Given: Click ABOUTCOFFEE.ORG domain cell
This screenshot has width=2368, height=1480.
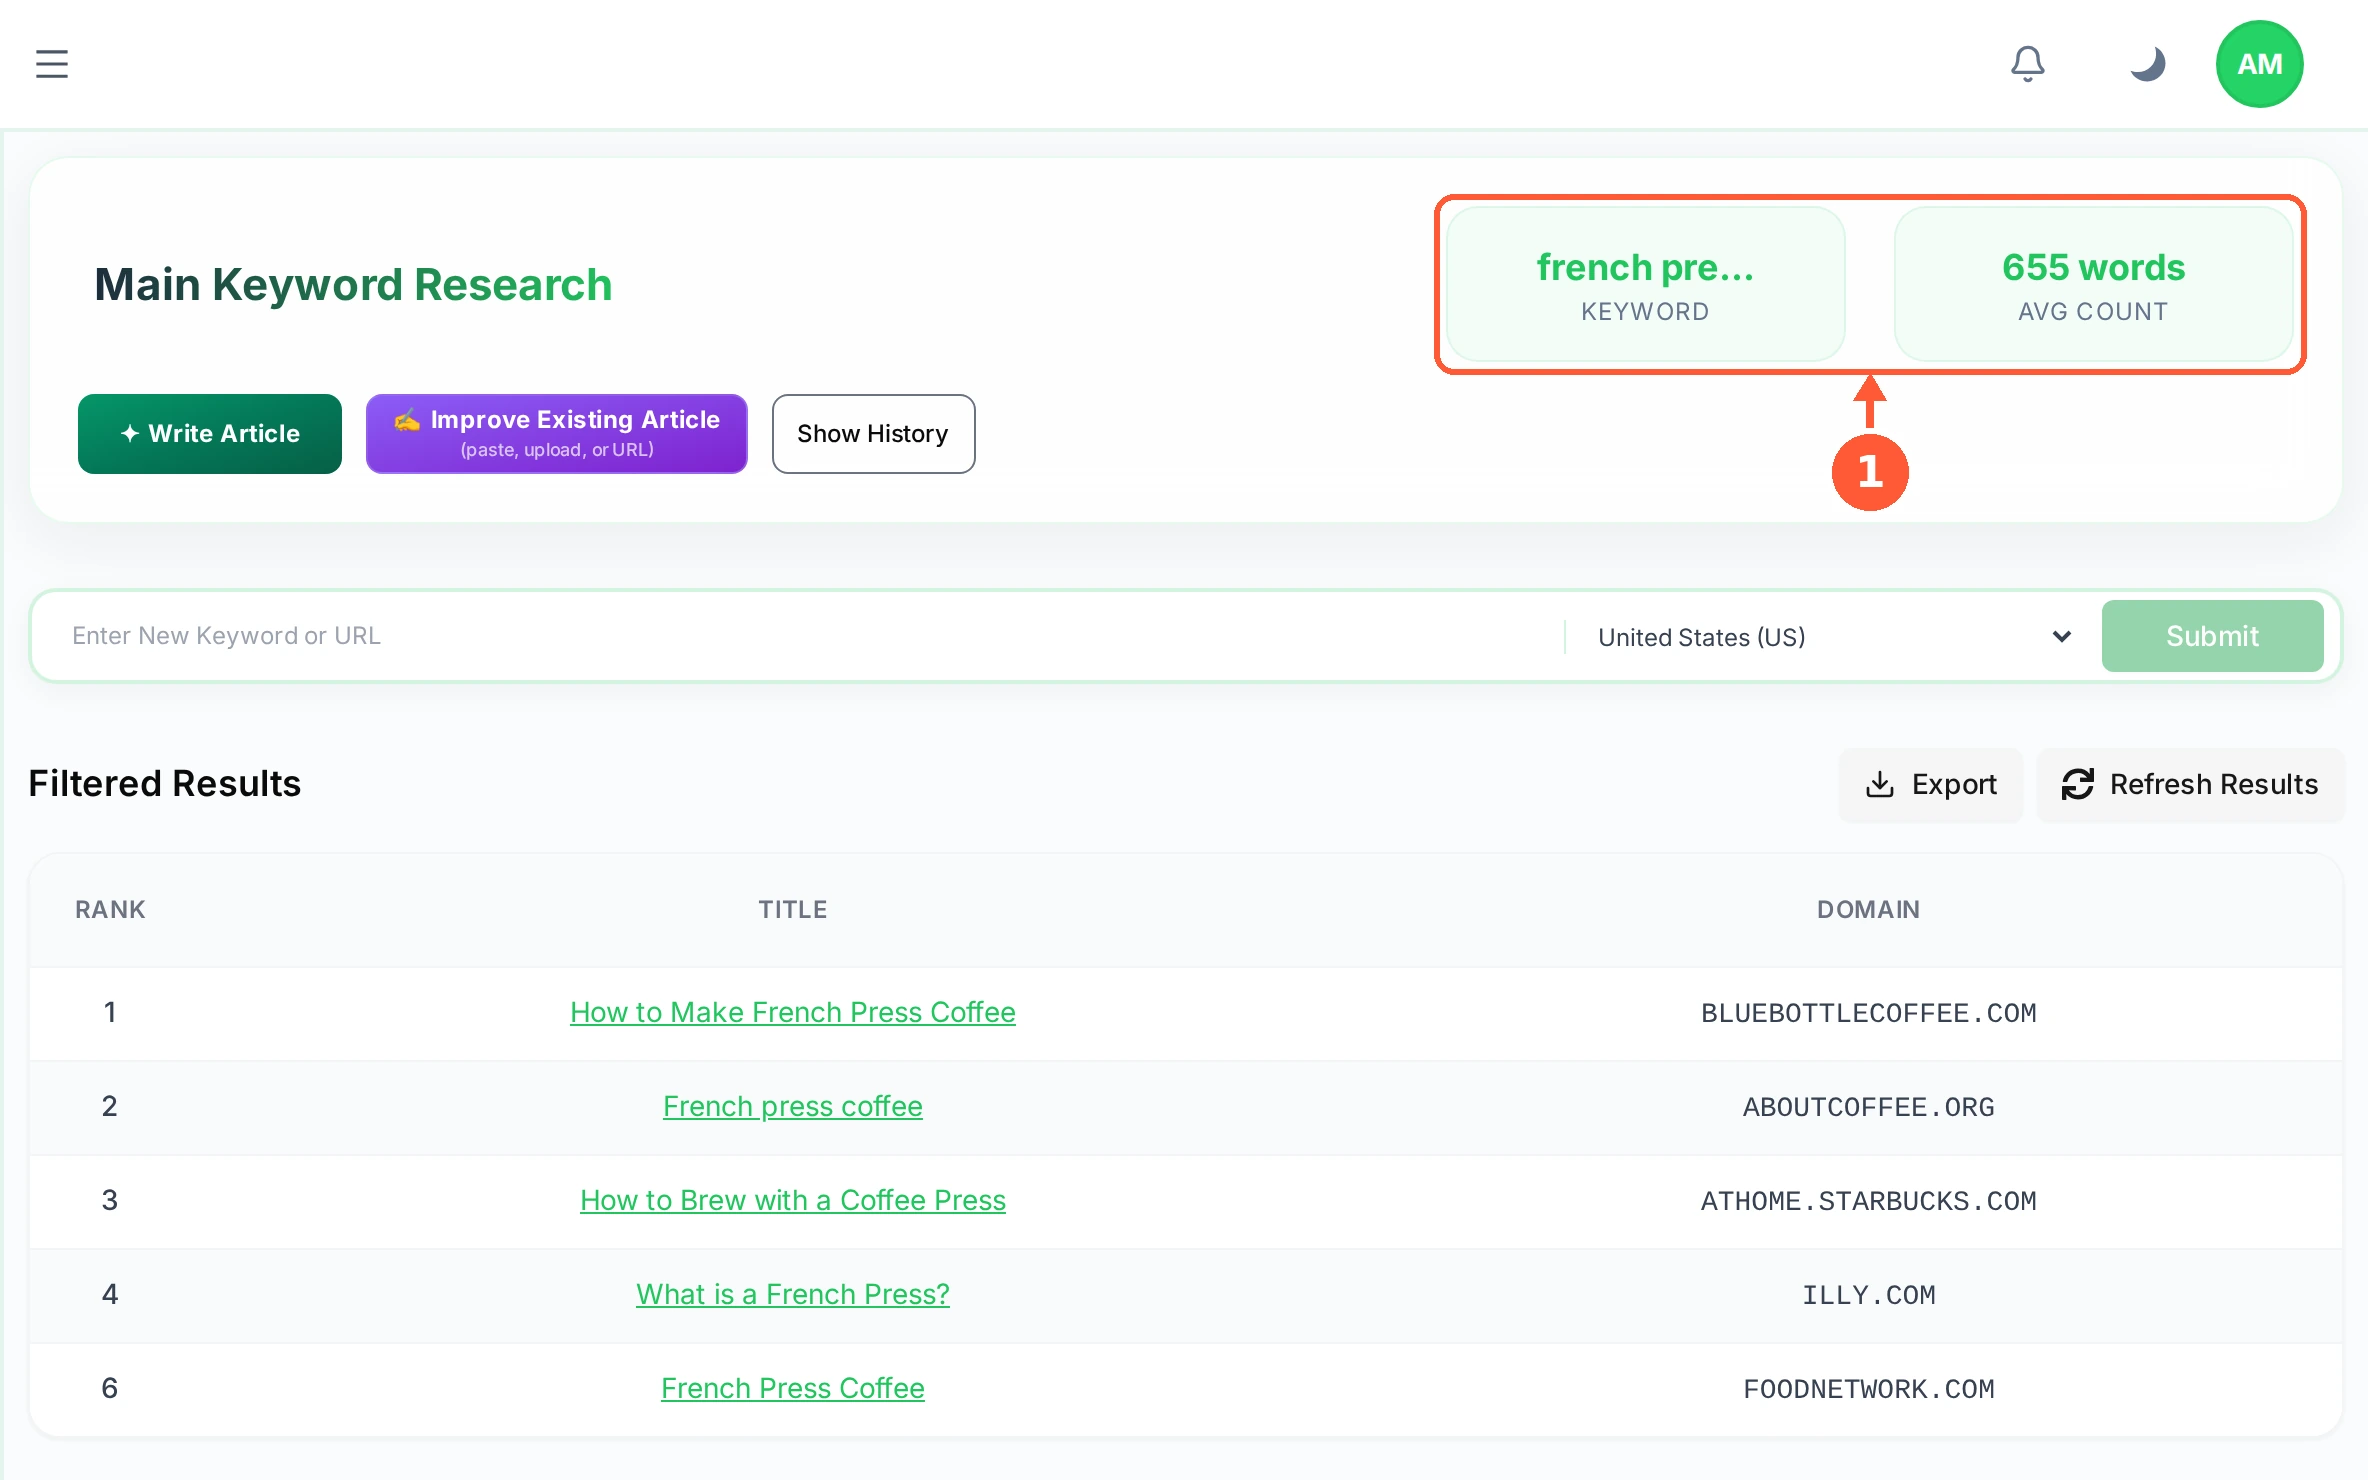Looking at the screenshot, I should click(1868, 1107).
